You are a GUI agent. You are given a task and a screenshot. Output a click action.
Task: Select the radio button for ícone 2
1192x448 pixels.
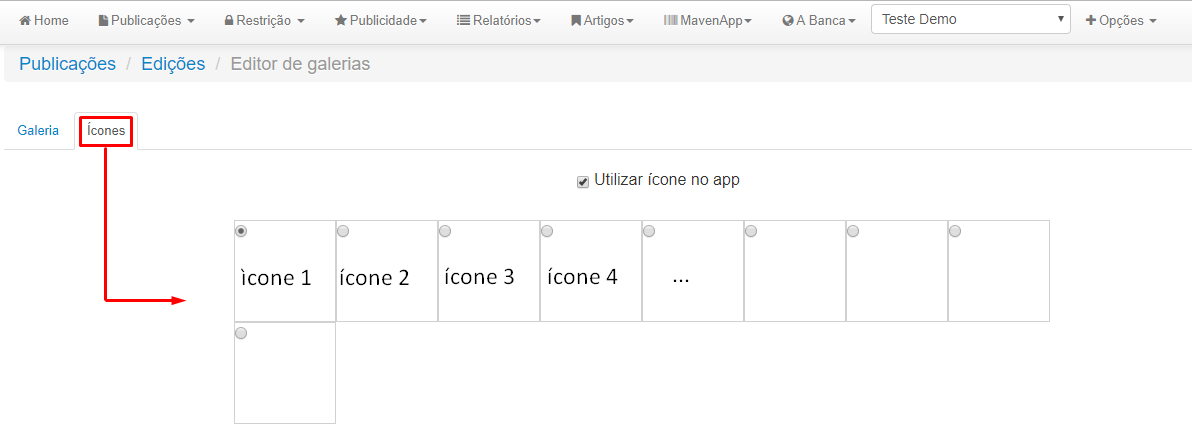(343, 231)
